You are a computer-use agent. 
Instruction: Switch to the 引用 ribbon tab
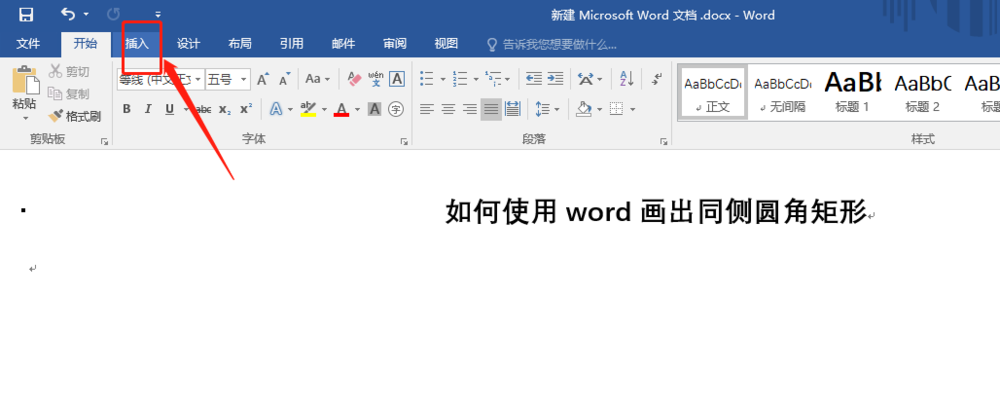291,43
